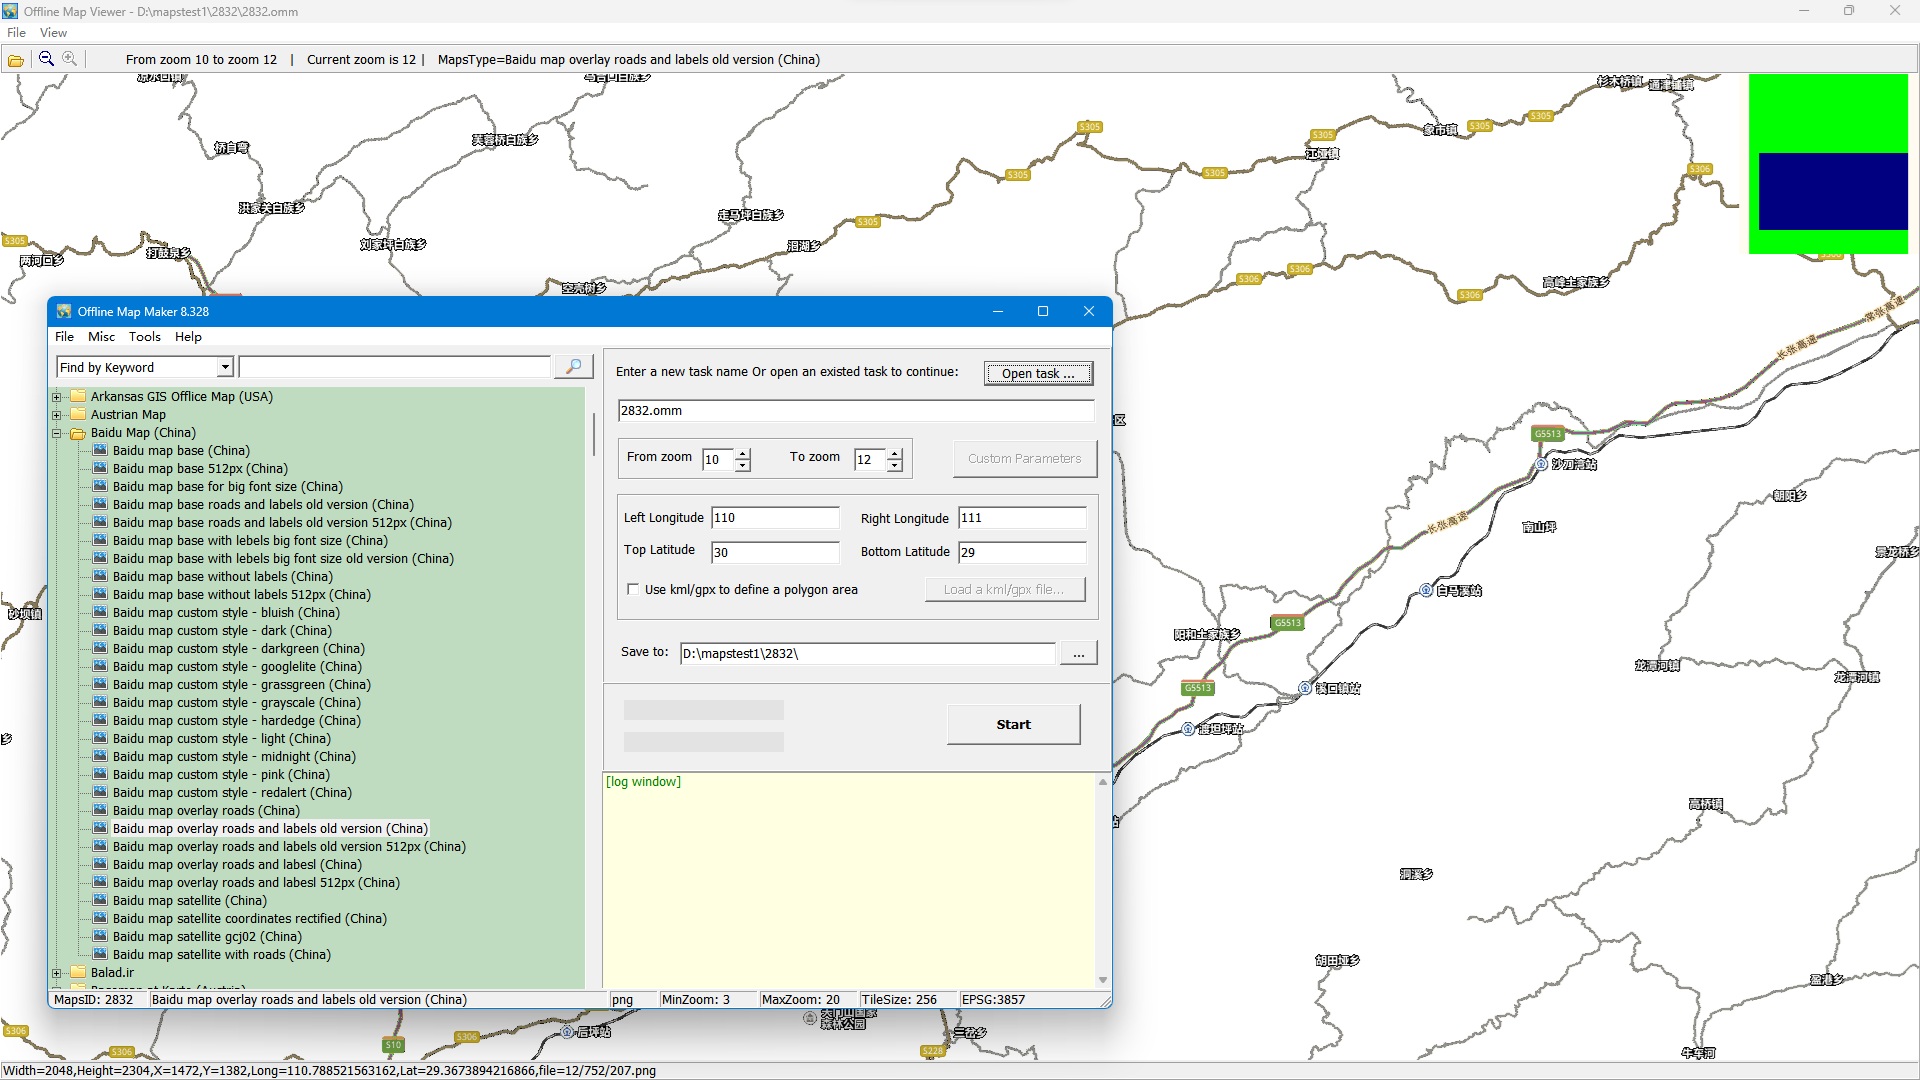Expand the Austrian Map tree node

(x=57, y=415)
